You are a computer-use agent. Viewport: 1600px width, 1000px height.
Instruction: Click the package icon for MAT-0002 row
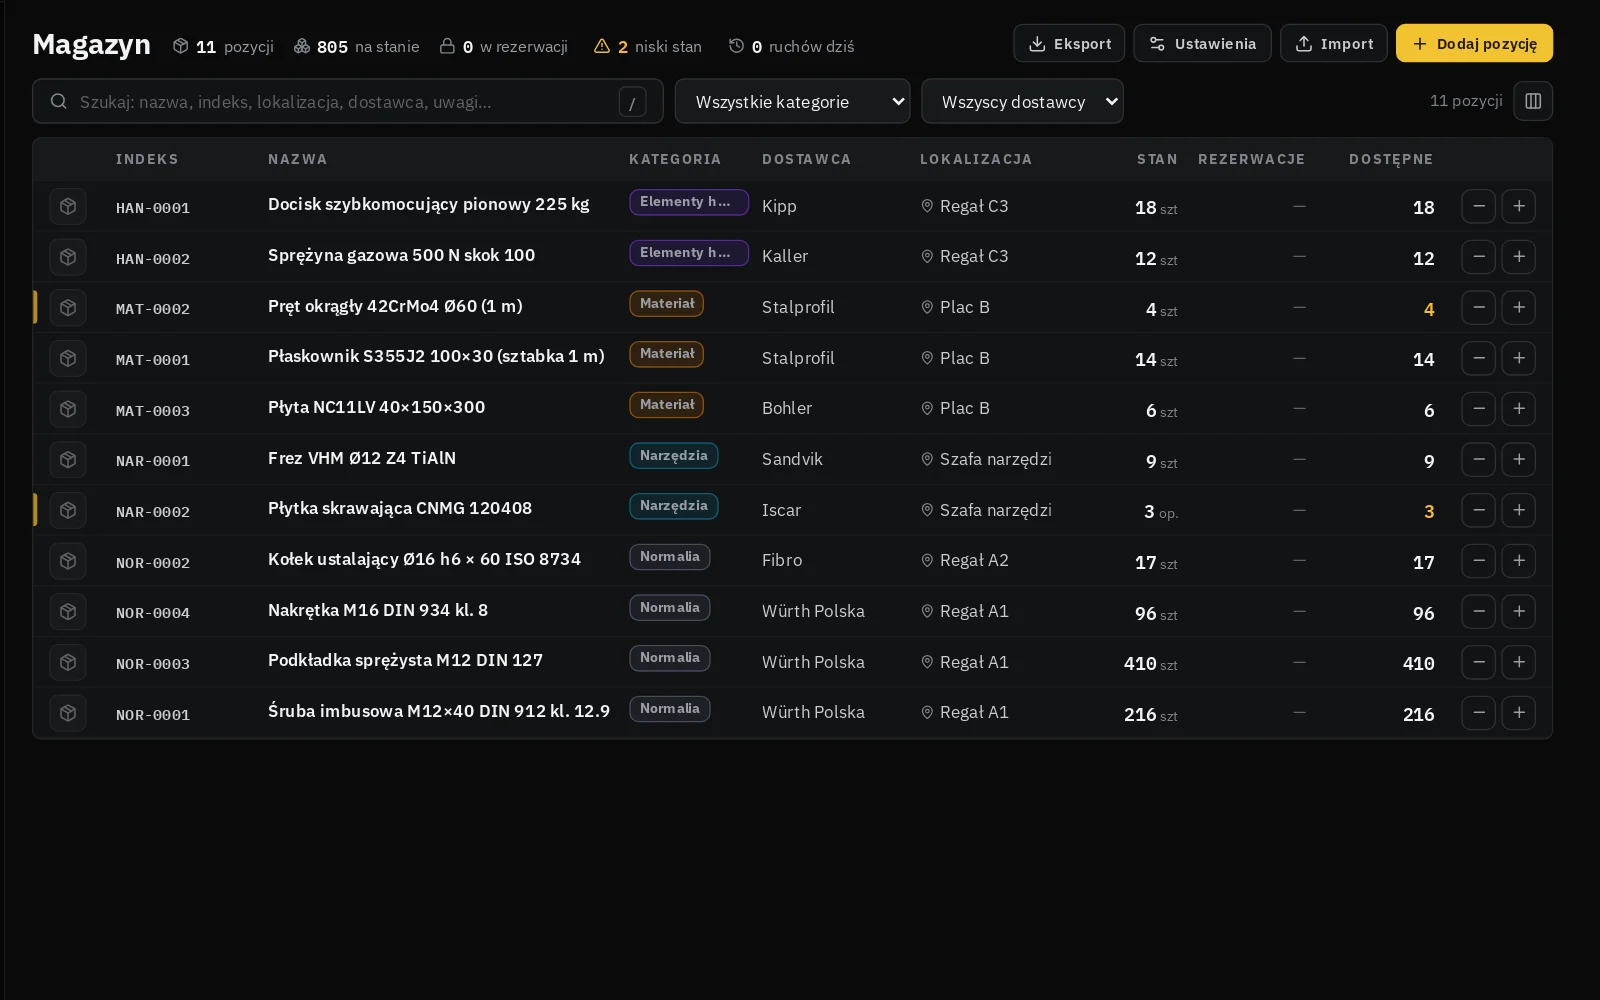(x=68, y=307)
